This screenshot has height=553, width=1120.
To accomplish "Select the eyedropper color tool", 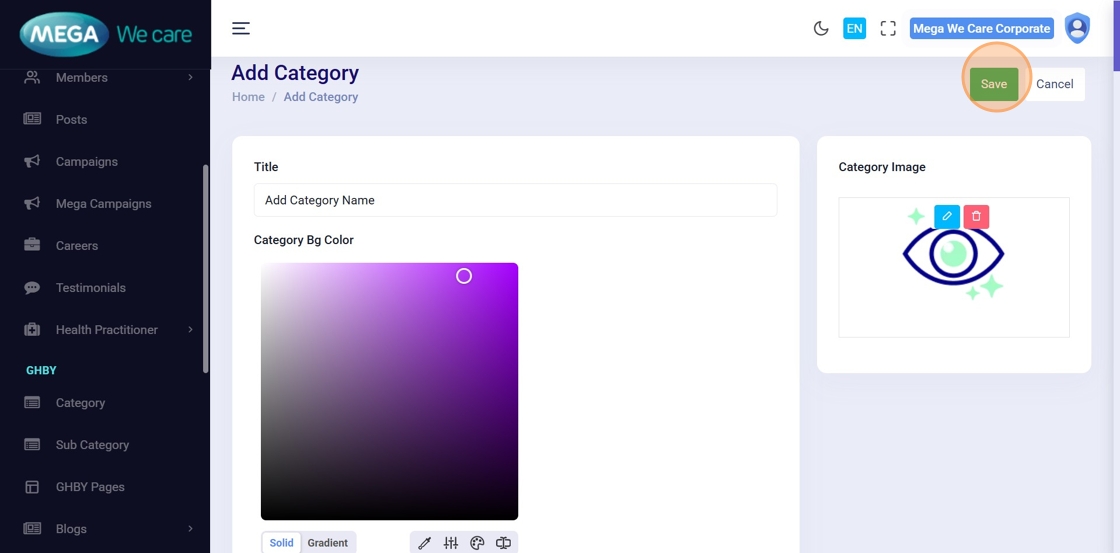I will click(424, 543).
